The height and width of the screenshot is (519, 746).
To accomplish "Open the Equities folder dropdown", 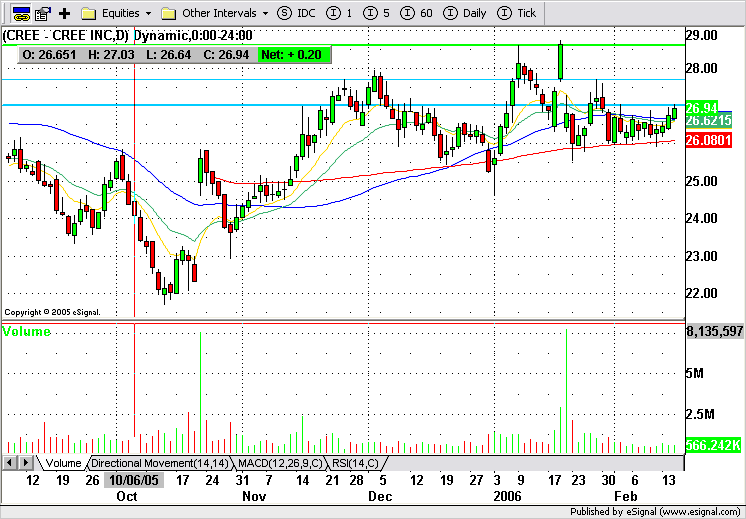I will pos(116,13).
